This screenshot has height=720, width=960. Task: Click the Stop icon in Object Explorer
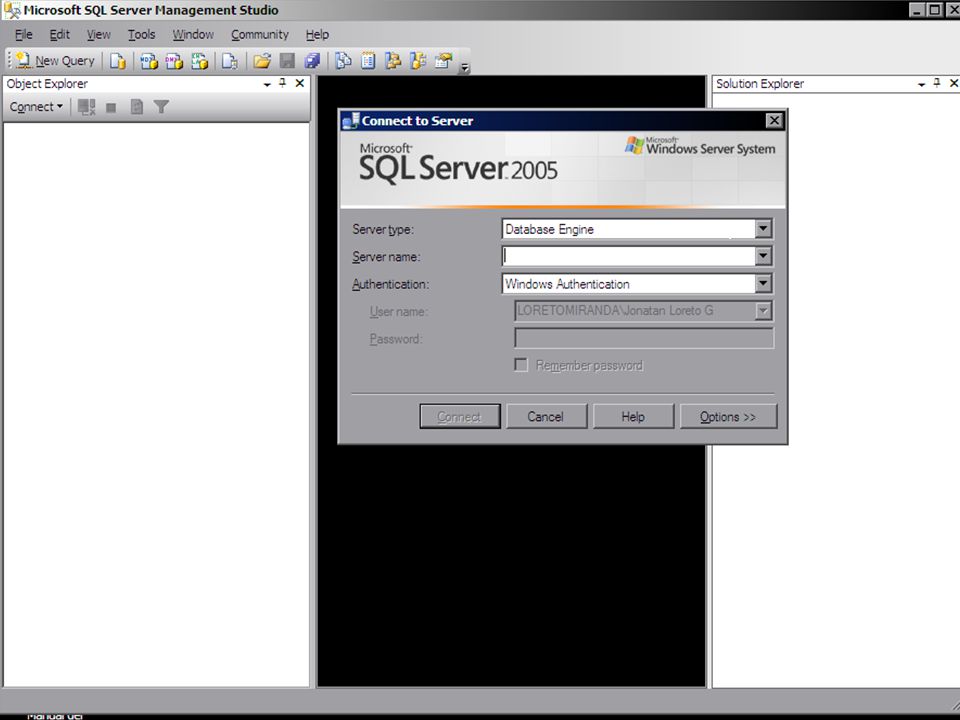click(x=111, y=108)
